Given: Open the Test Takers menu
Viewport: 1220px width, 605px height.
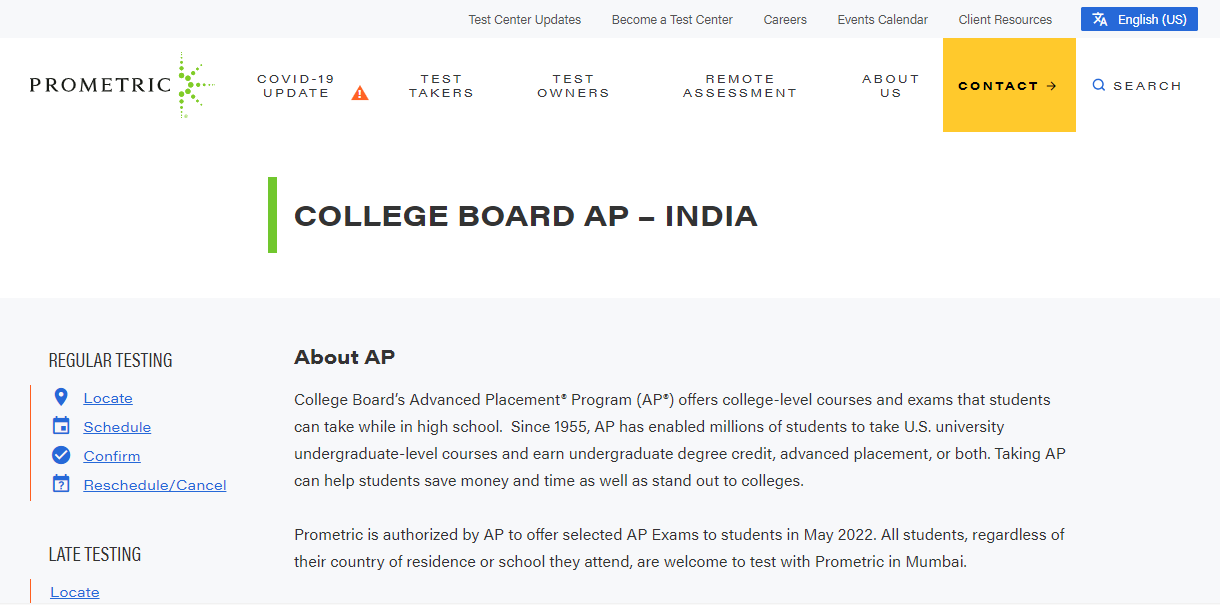Looking at the screenshot, I should pyautogui.click(x=441, y=86).
